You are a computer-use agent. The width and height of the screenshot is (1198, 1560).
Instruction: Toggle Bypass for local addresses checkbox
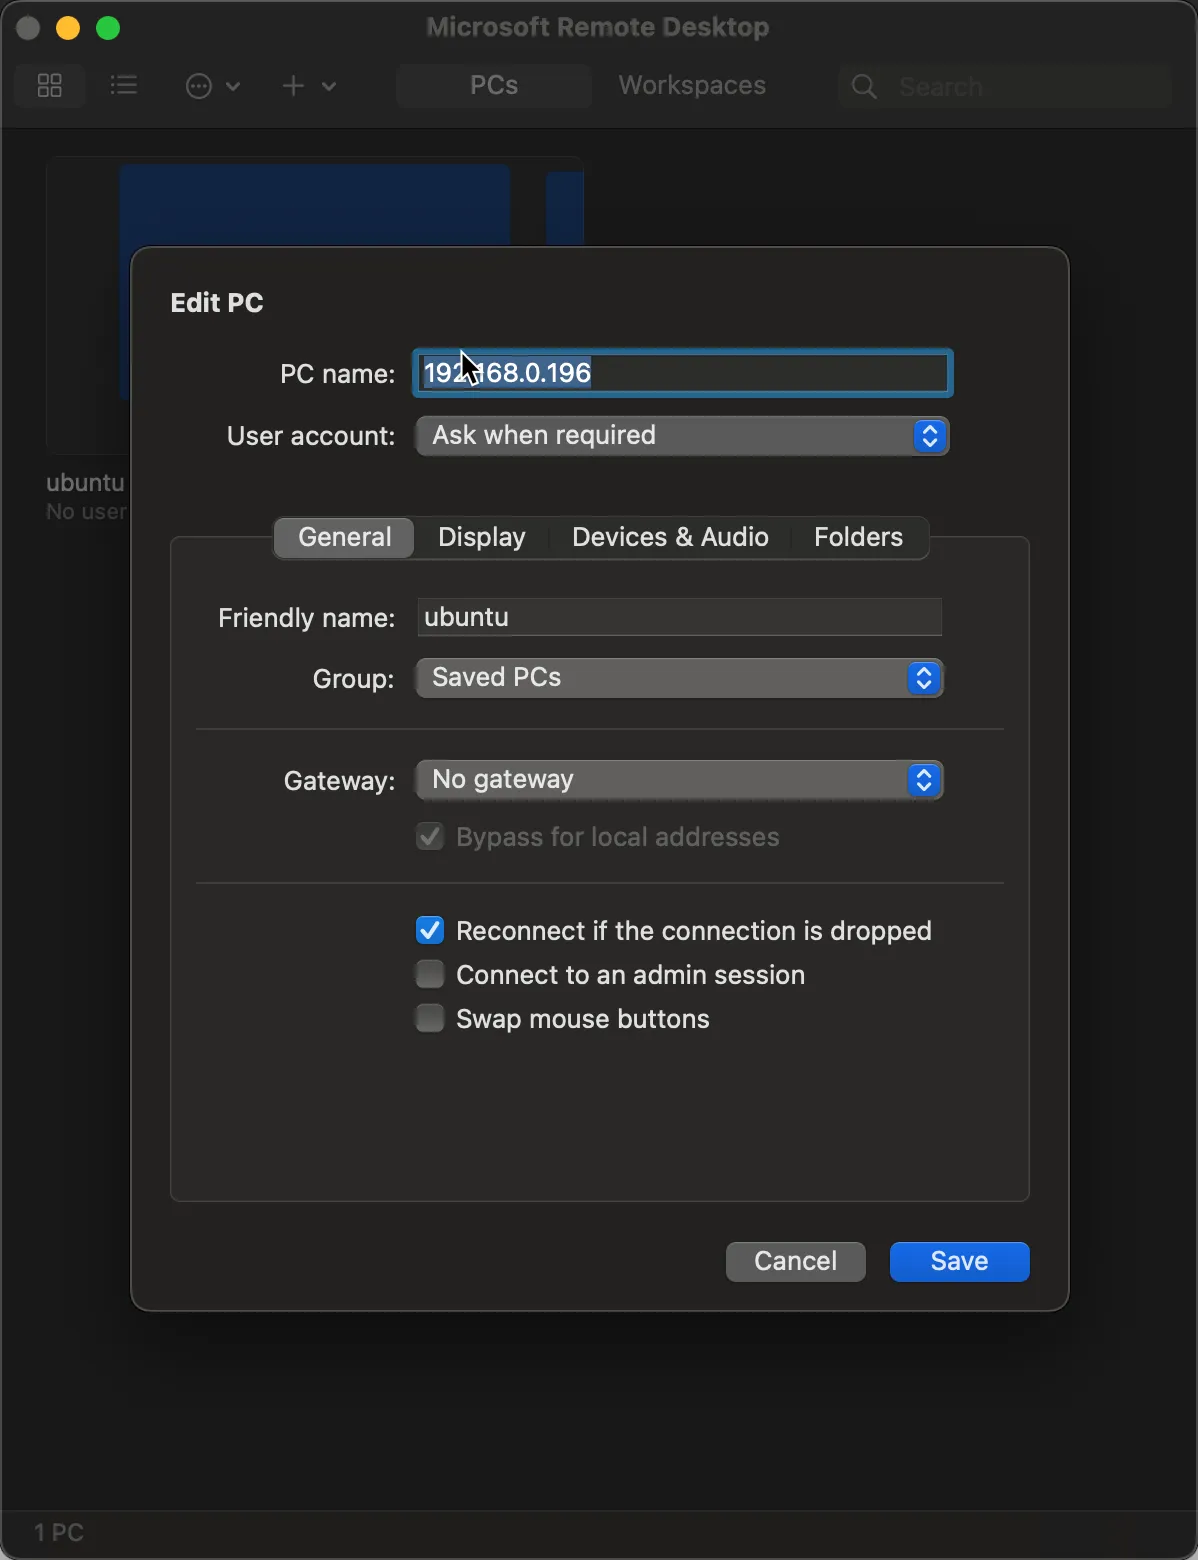coord(430,837)
